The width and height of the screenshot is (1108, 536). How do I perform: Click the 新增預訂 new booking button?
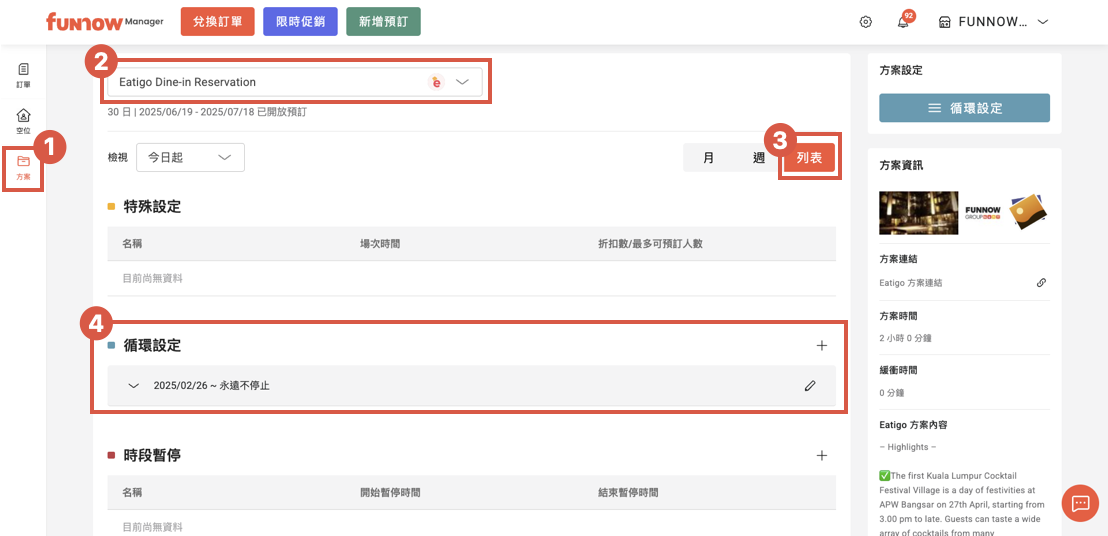(383, 22)
